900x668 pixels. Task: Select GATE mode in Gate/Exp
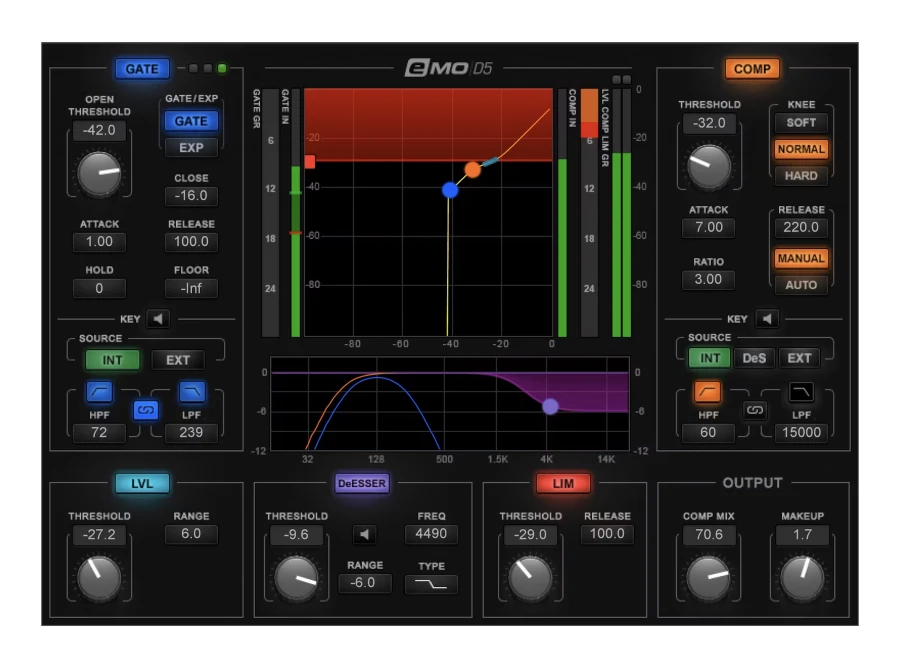[x=191, y=121]
